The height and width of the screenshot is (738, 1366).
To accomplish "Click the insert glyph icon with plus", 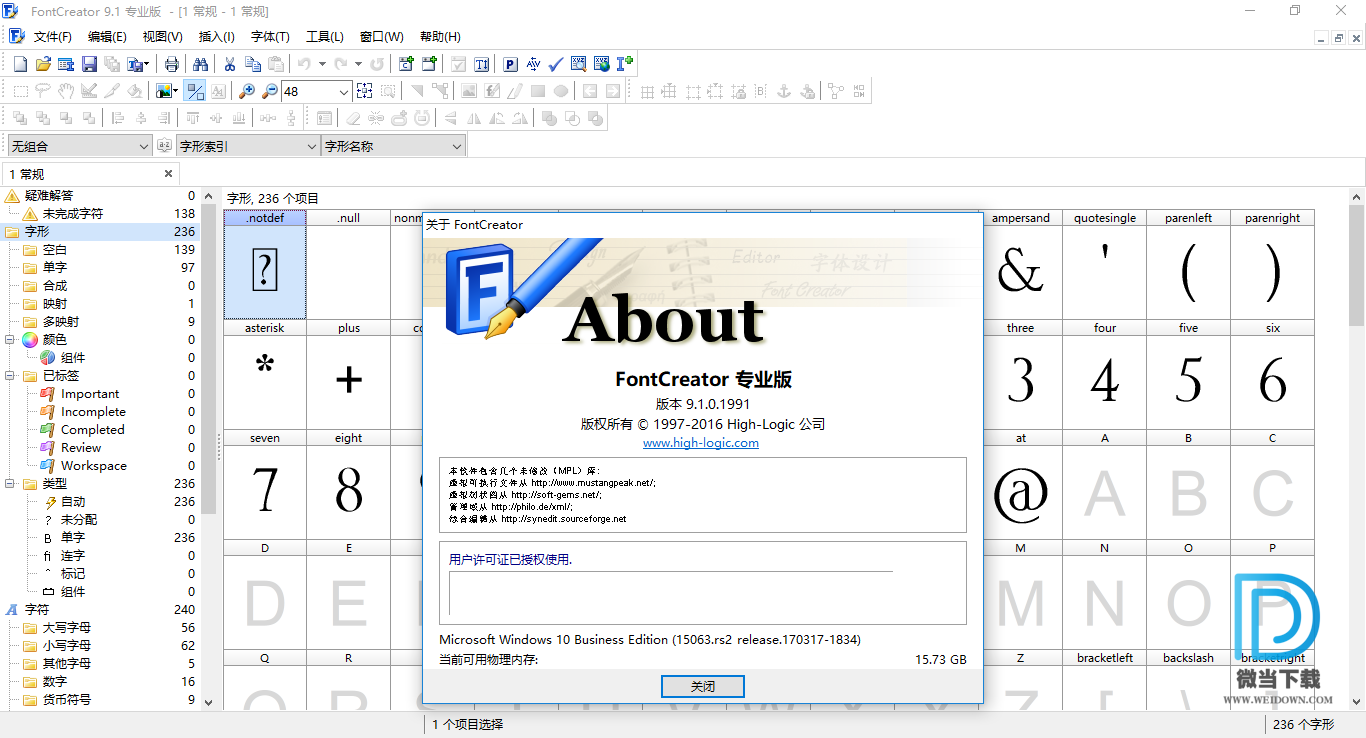I will tap(429, 64).
